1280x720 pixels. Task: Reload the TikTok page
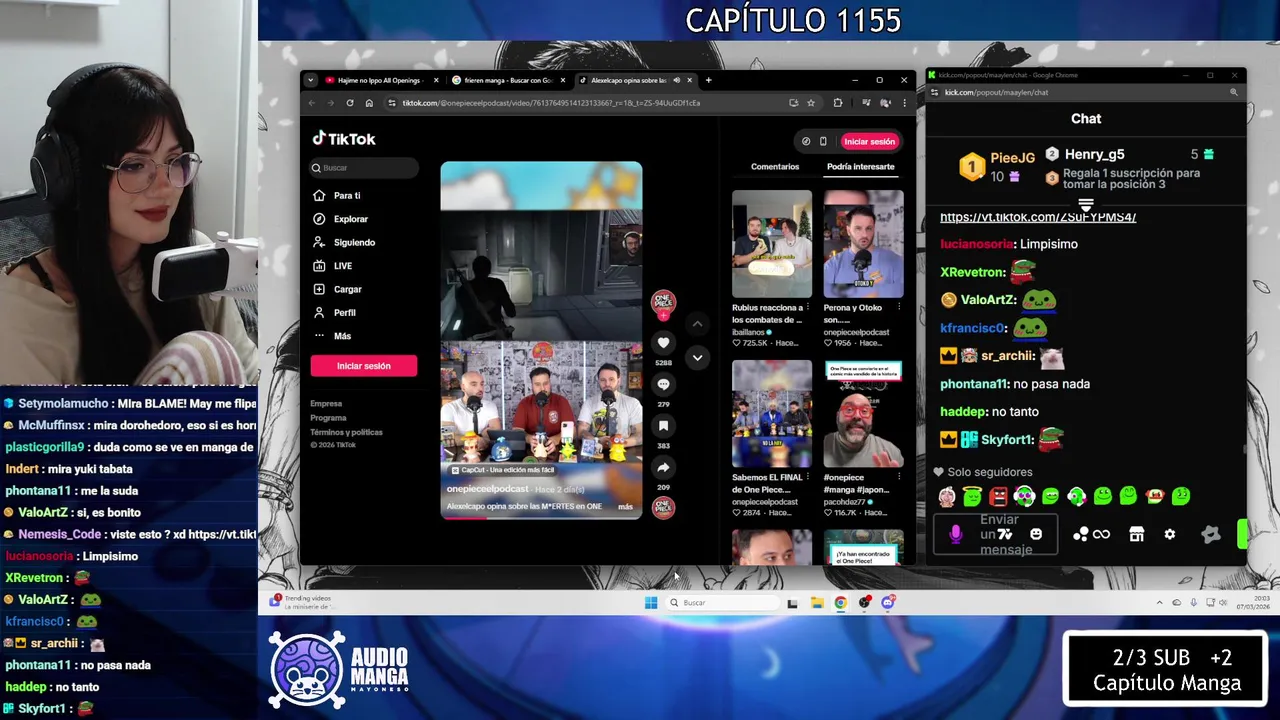(349, 103)
